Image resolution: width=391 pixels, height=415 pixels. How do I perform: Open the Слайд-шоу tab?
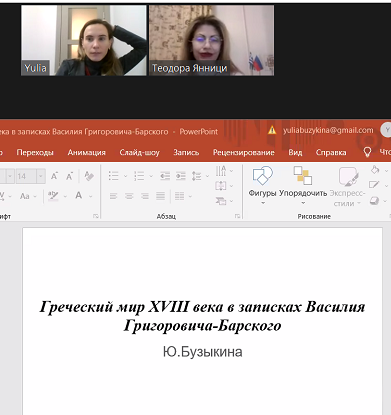click(140, 152)
